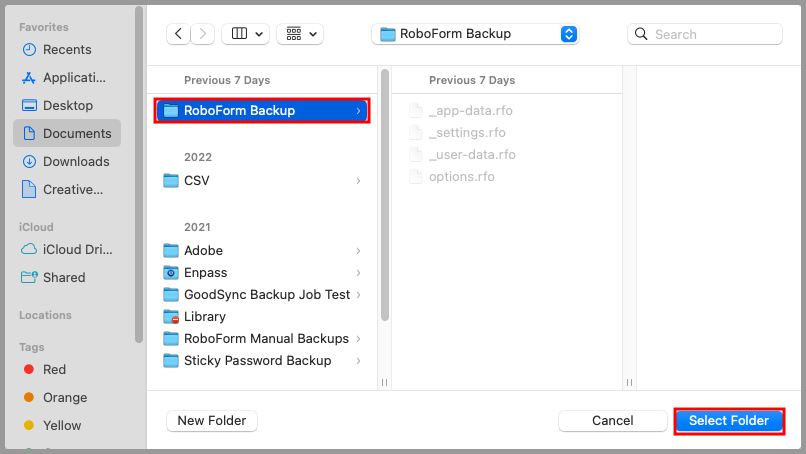Expand the Enpass folder chevron
The height and width of the screenshot is (454, 806).
(x=358, y=273)
